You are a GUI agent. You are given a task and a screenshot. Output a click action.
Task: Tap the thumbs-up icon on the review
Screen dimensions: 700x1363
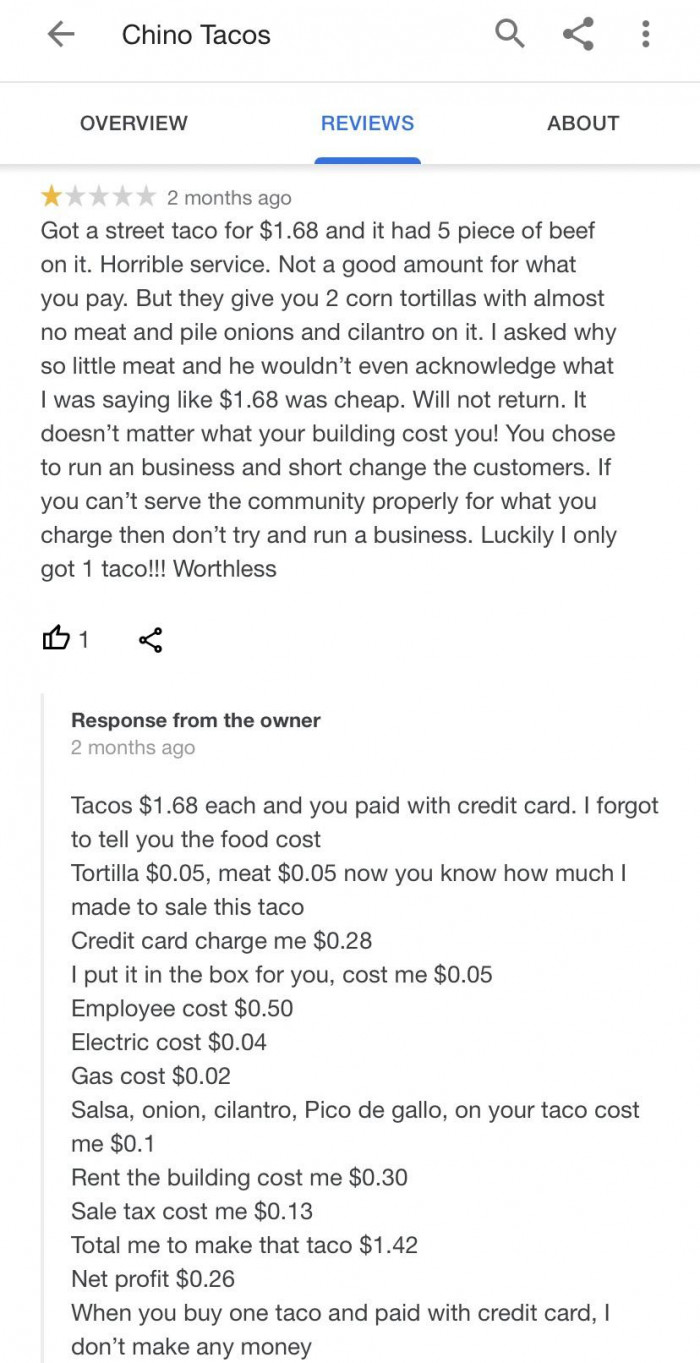pos(57,637)
